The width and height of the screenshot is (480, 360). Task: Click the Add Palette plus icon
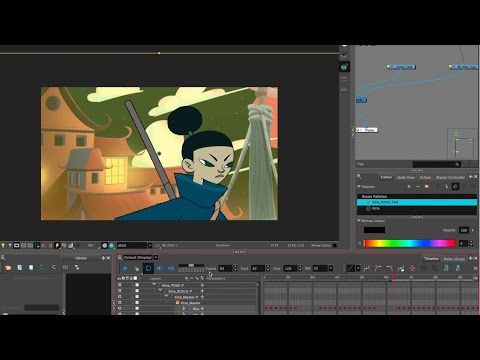pos(409,186)
